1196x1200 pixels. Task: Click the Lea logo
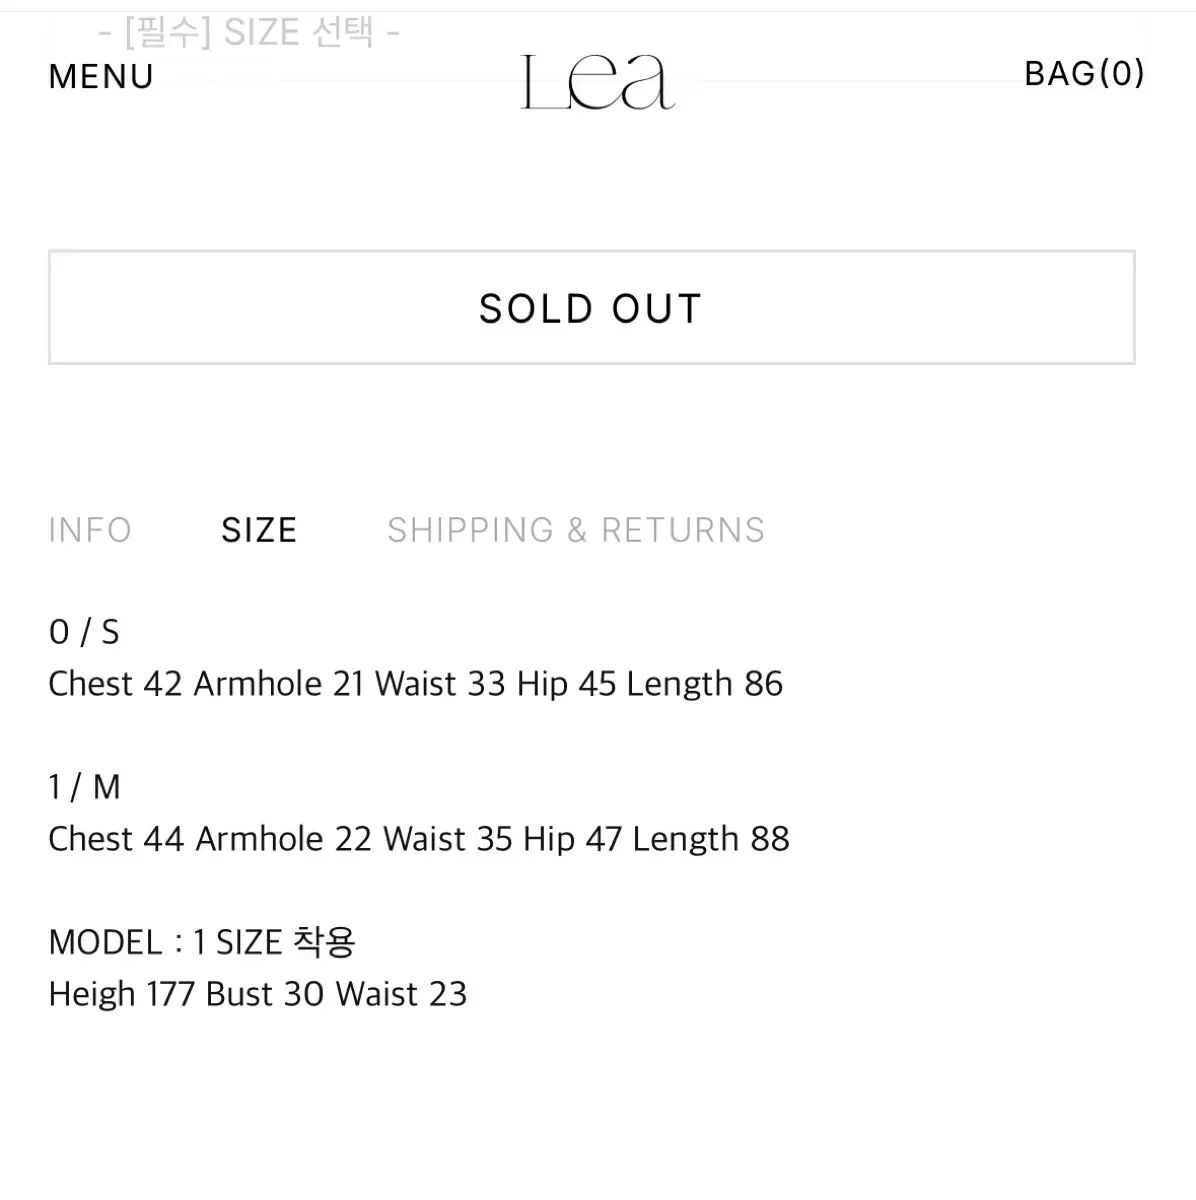click(598, 82)
